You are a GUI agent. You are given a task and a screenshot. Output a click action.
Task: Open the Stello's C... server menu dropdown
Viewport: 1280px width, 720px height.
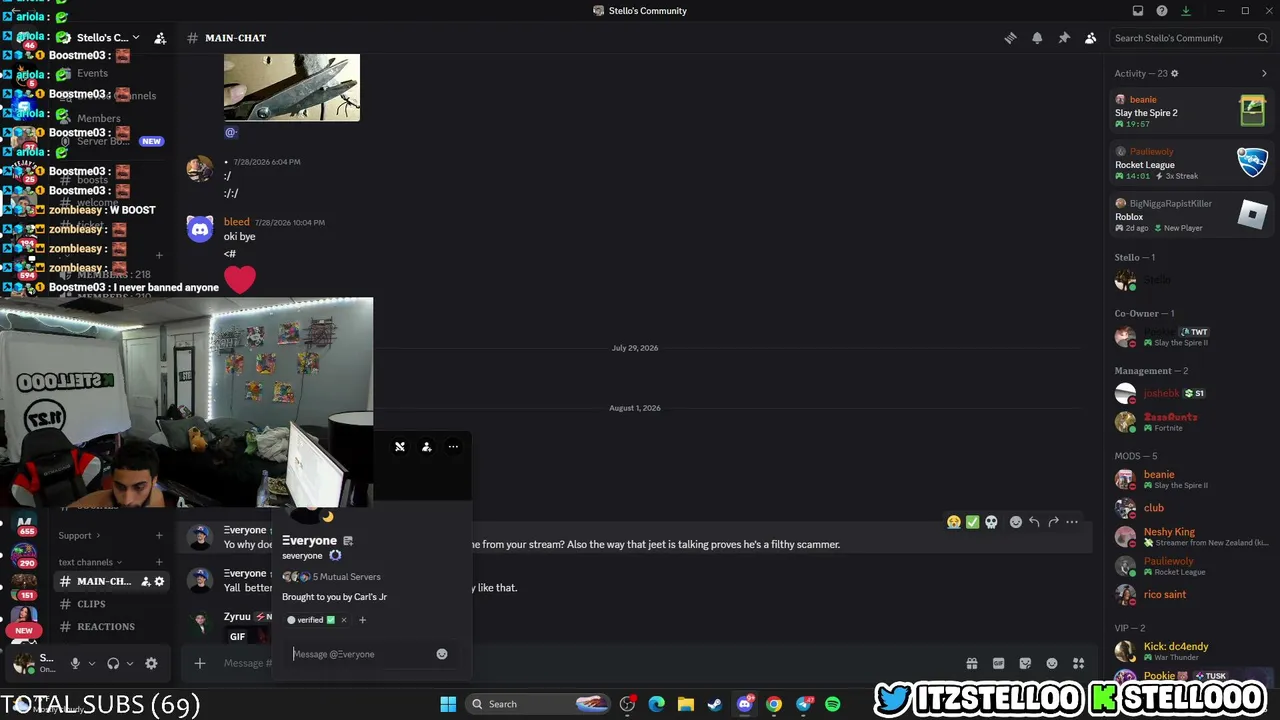(108, 38)
